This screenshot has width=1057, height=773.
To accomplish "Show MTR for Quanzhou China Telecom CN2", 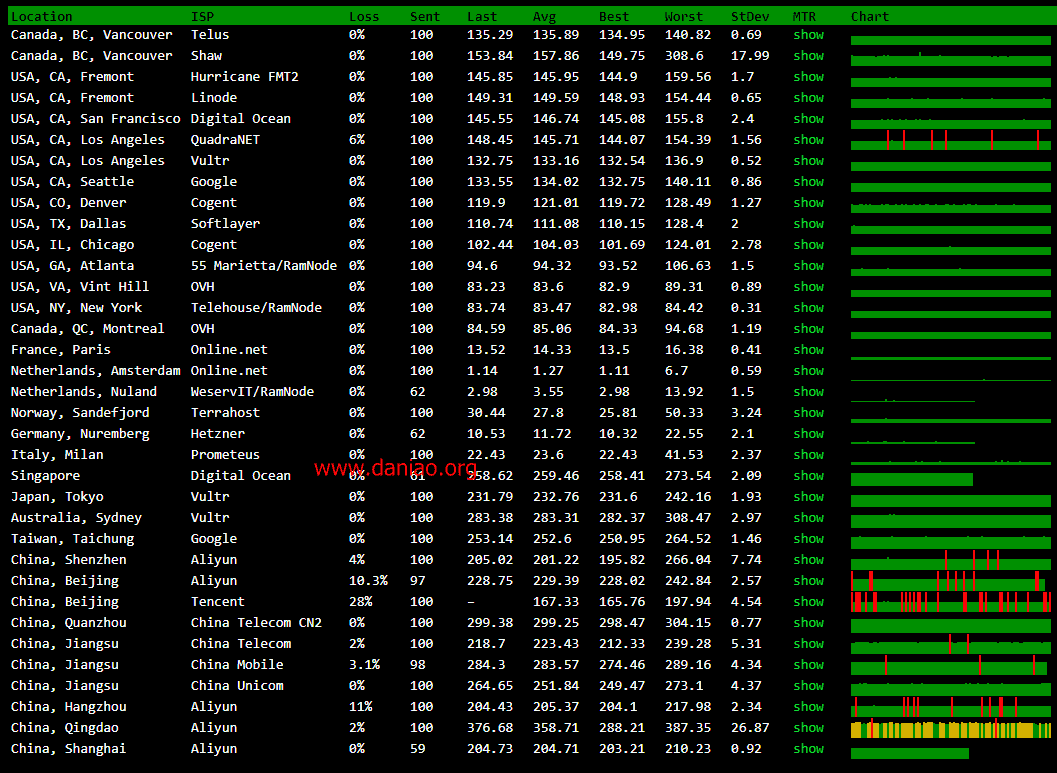I will (x=808, y=622).
